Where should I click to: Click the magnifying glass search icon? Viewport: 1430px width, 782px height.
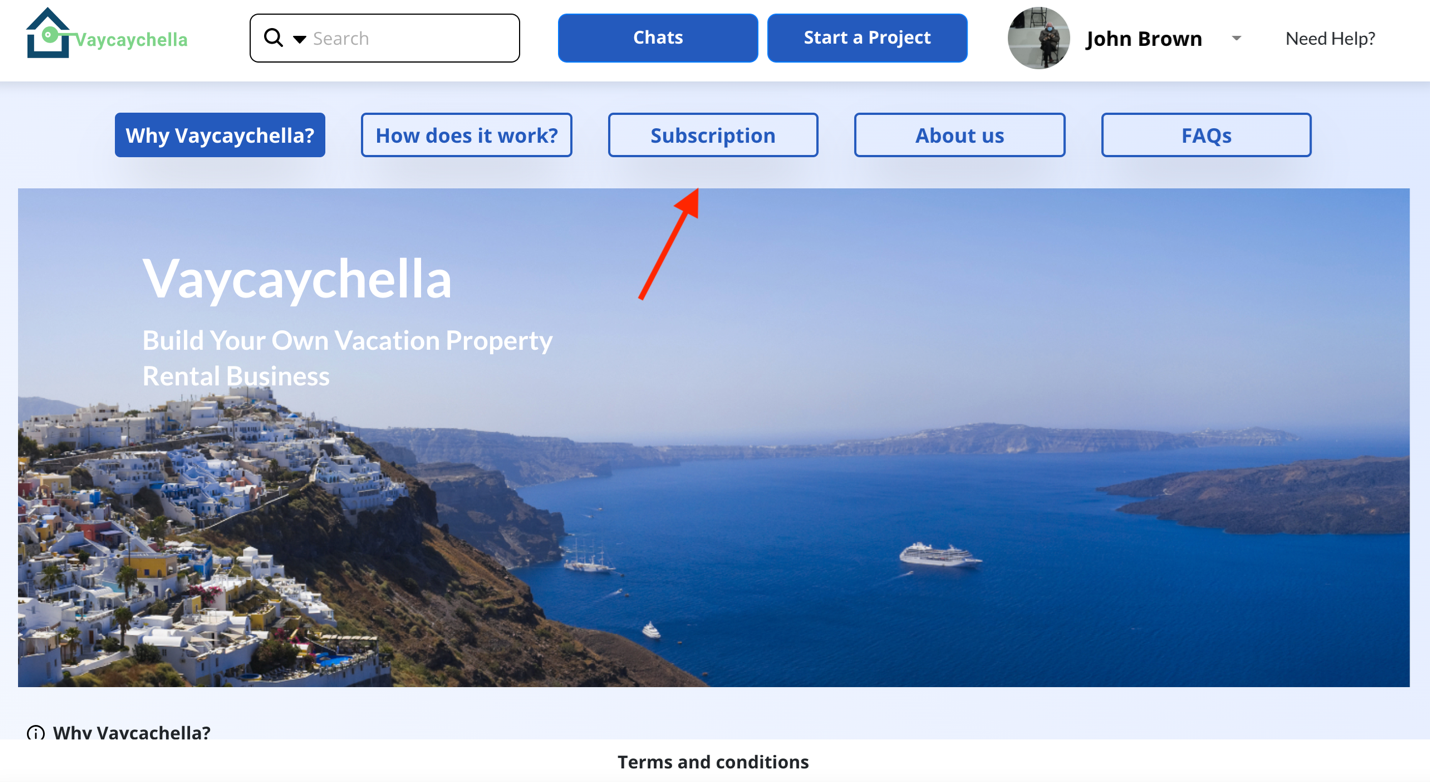tap(273, 38)
